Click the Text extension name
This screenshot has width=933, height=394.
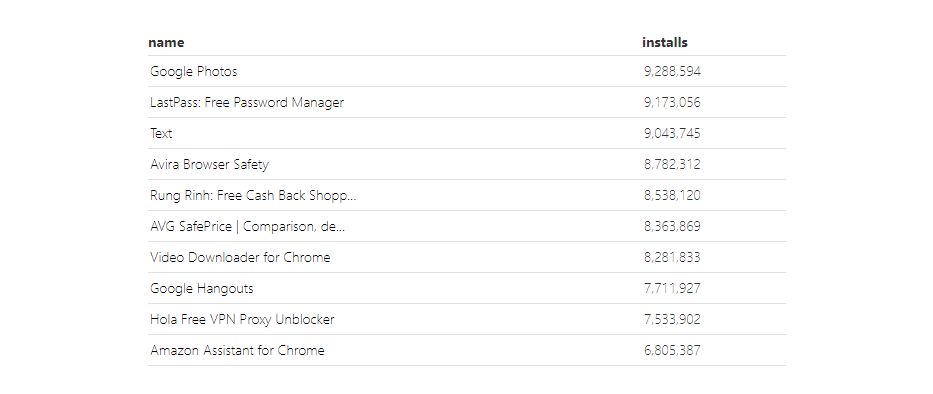161,133
